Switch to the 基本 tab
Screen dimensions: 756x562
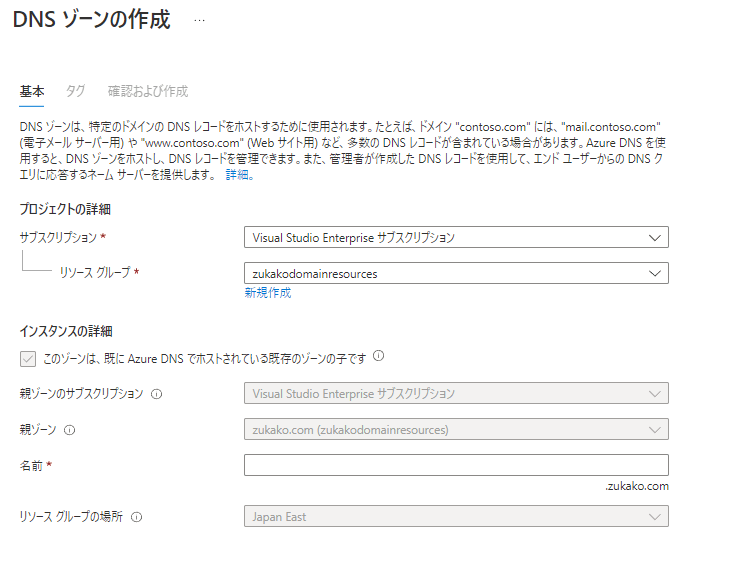[32, 91]
